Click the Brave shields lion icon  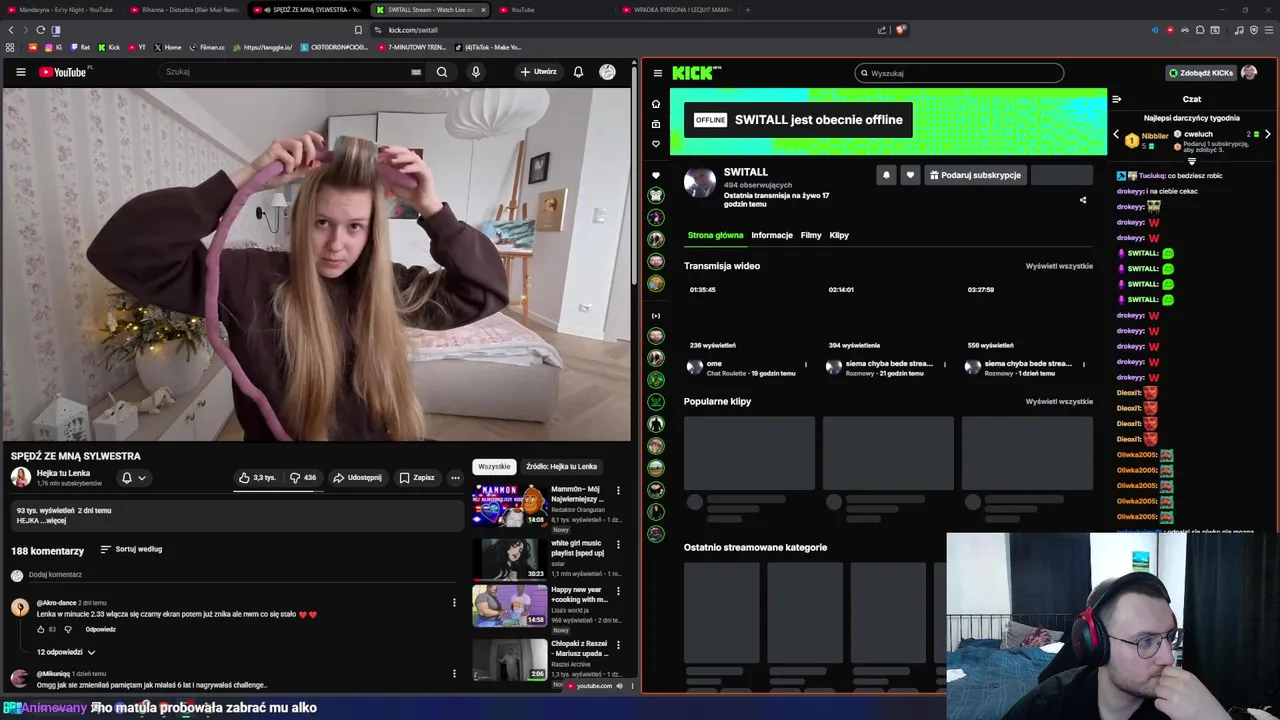coord(900,30)
